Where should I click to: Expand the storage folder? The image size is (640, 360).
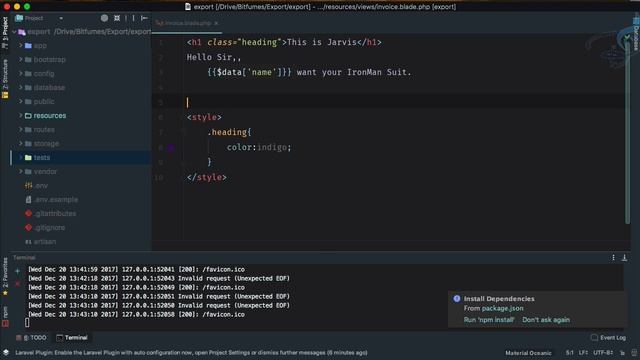click(x=20, y=143)
